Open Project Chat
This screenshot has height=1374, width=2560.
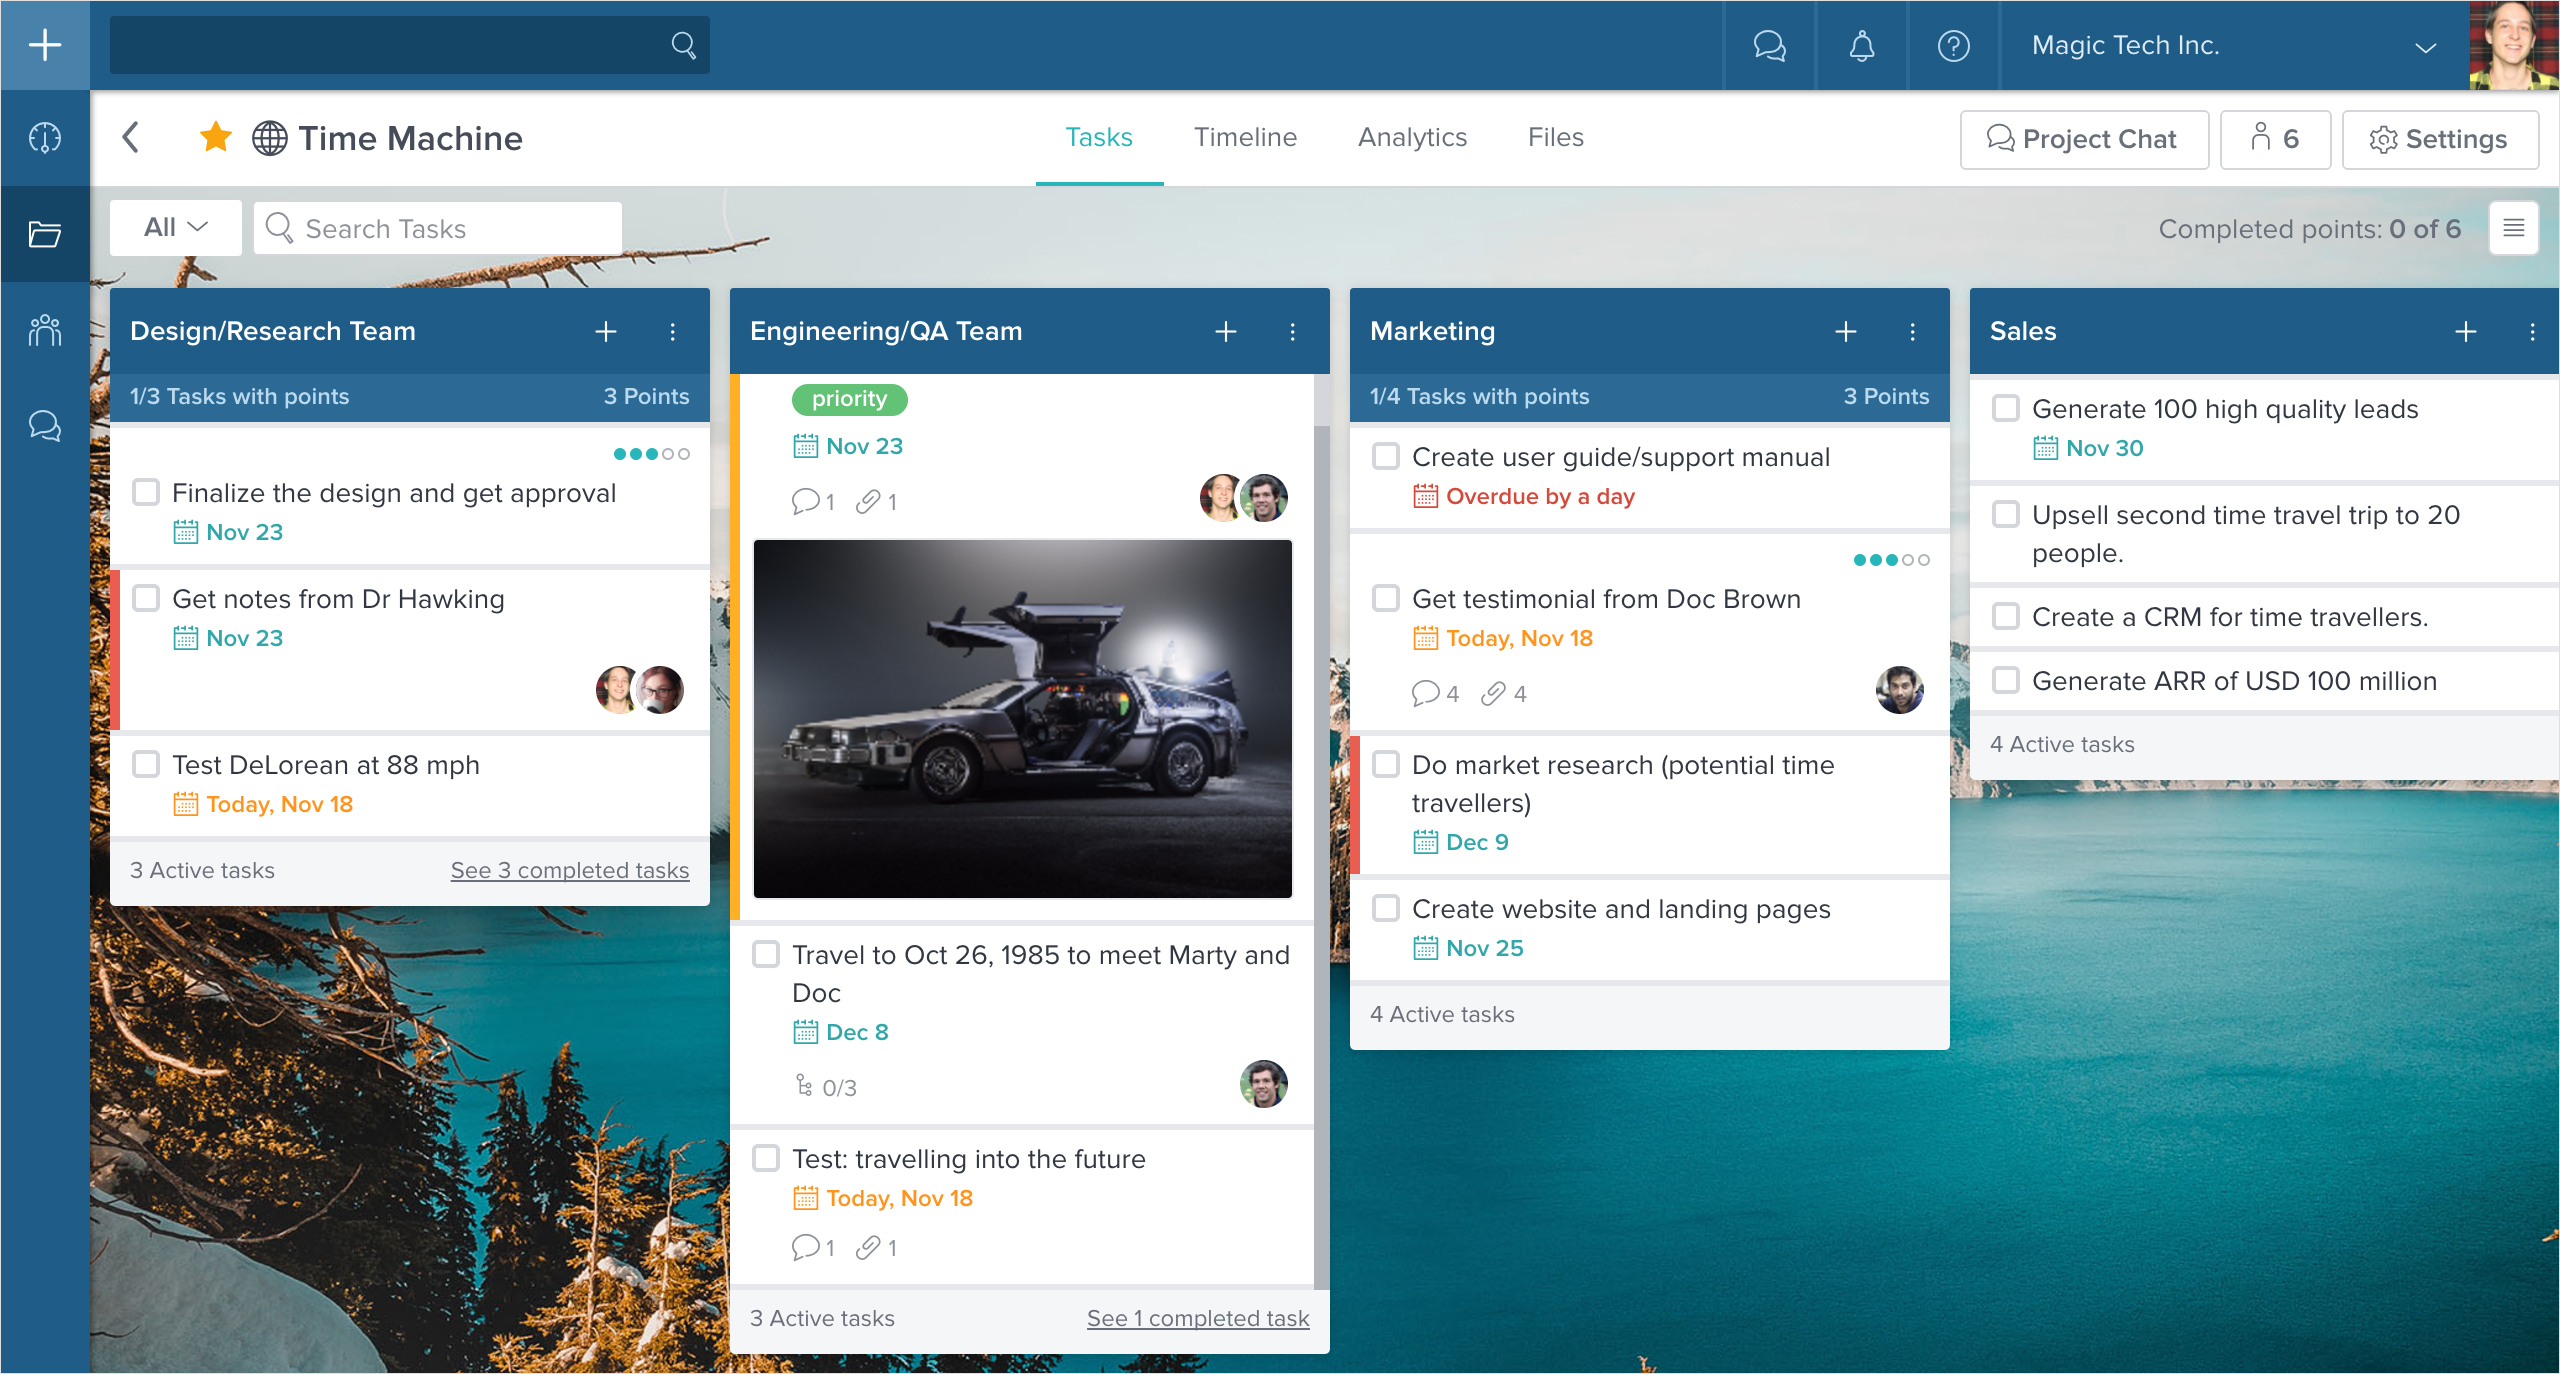pyautogui.click(x=2085, y=139)
